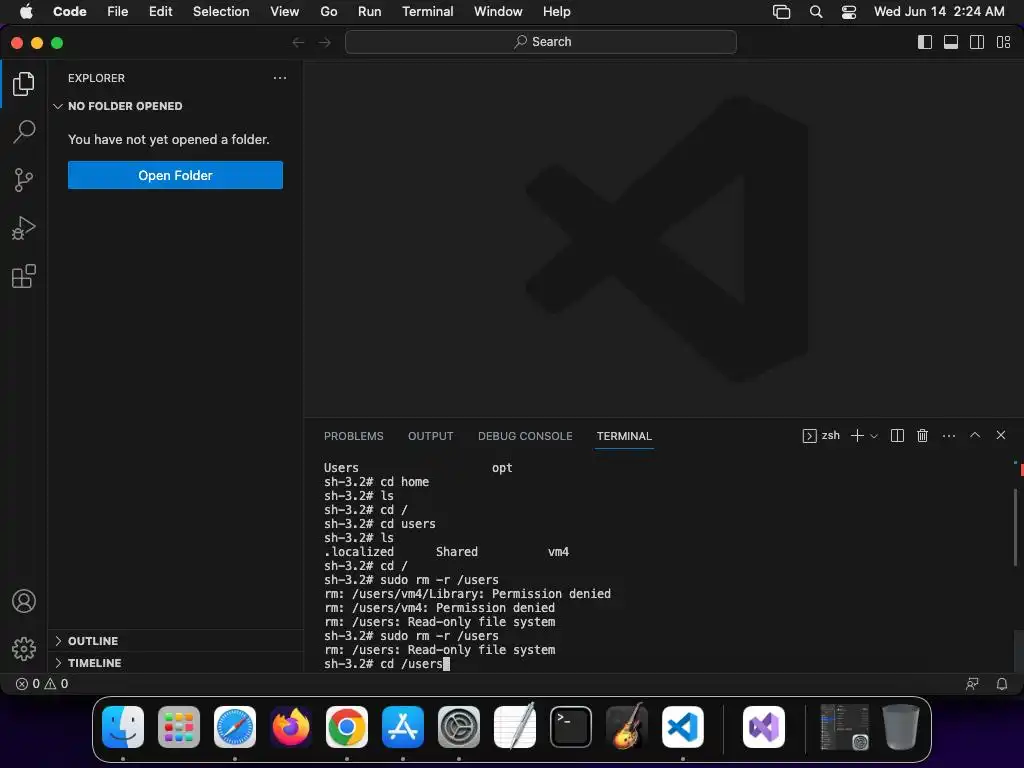Viewport: 1024px width, 768px height.
Task: Toggle the secondary side bar layout icon
Action: pos(977,42)
